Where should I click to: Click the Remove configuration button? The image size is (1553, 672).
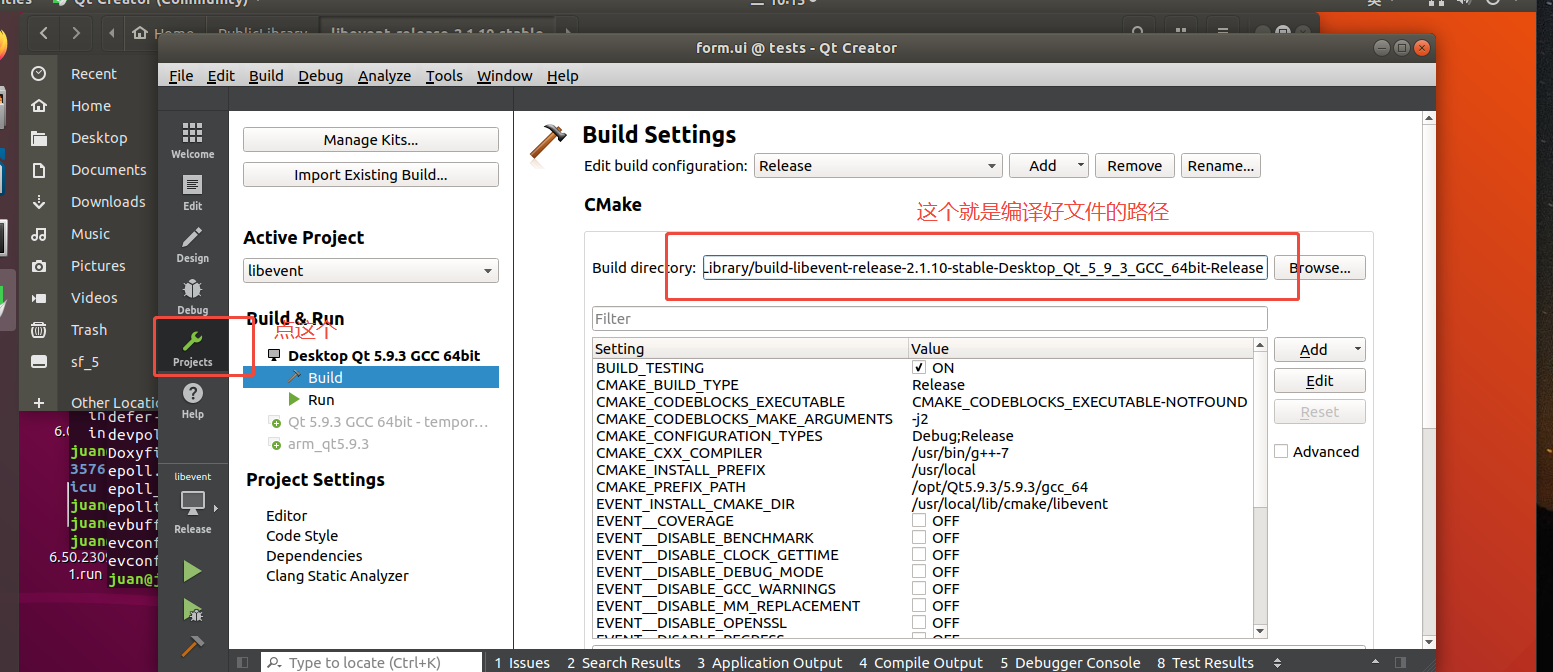pos(1134,166)
